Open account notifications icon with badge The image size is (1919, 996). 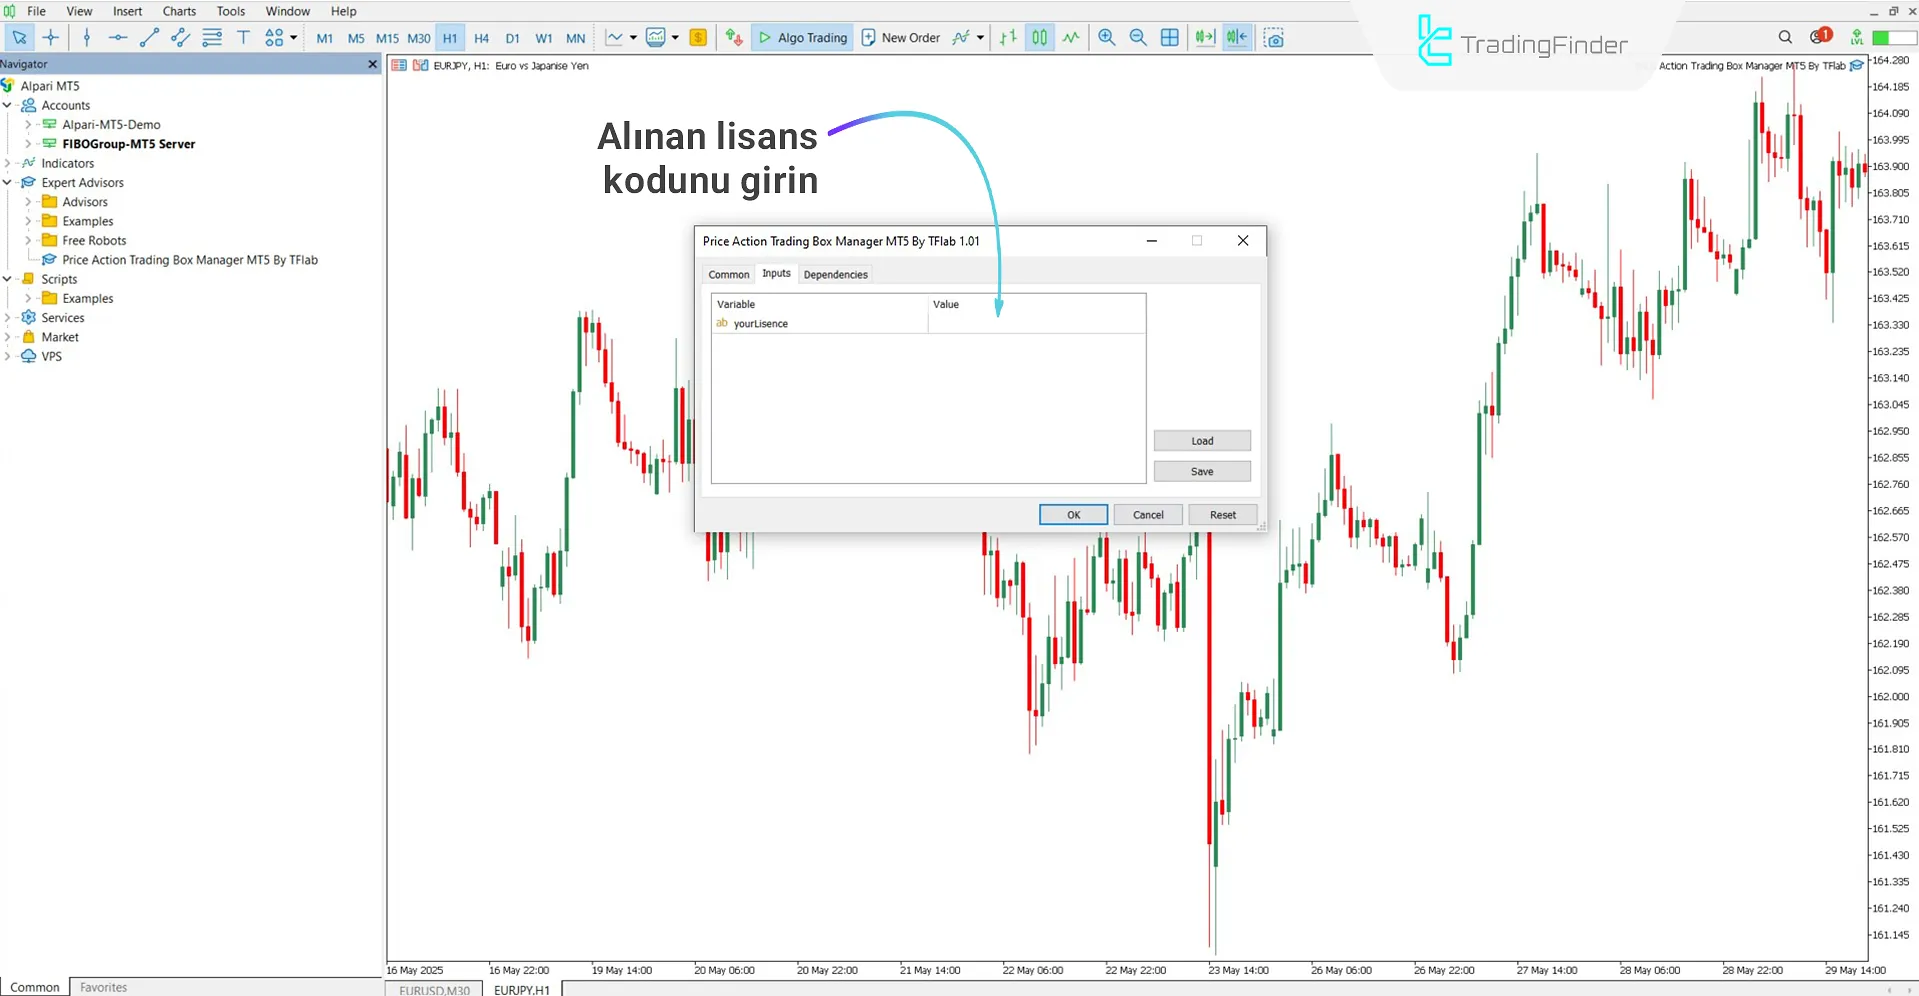click(1820, 37)
